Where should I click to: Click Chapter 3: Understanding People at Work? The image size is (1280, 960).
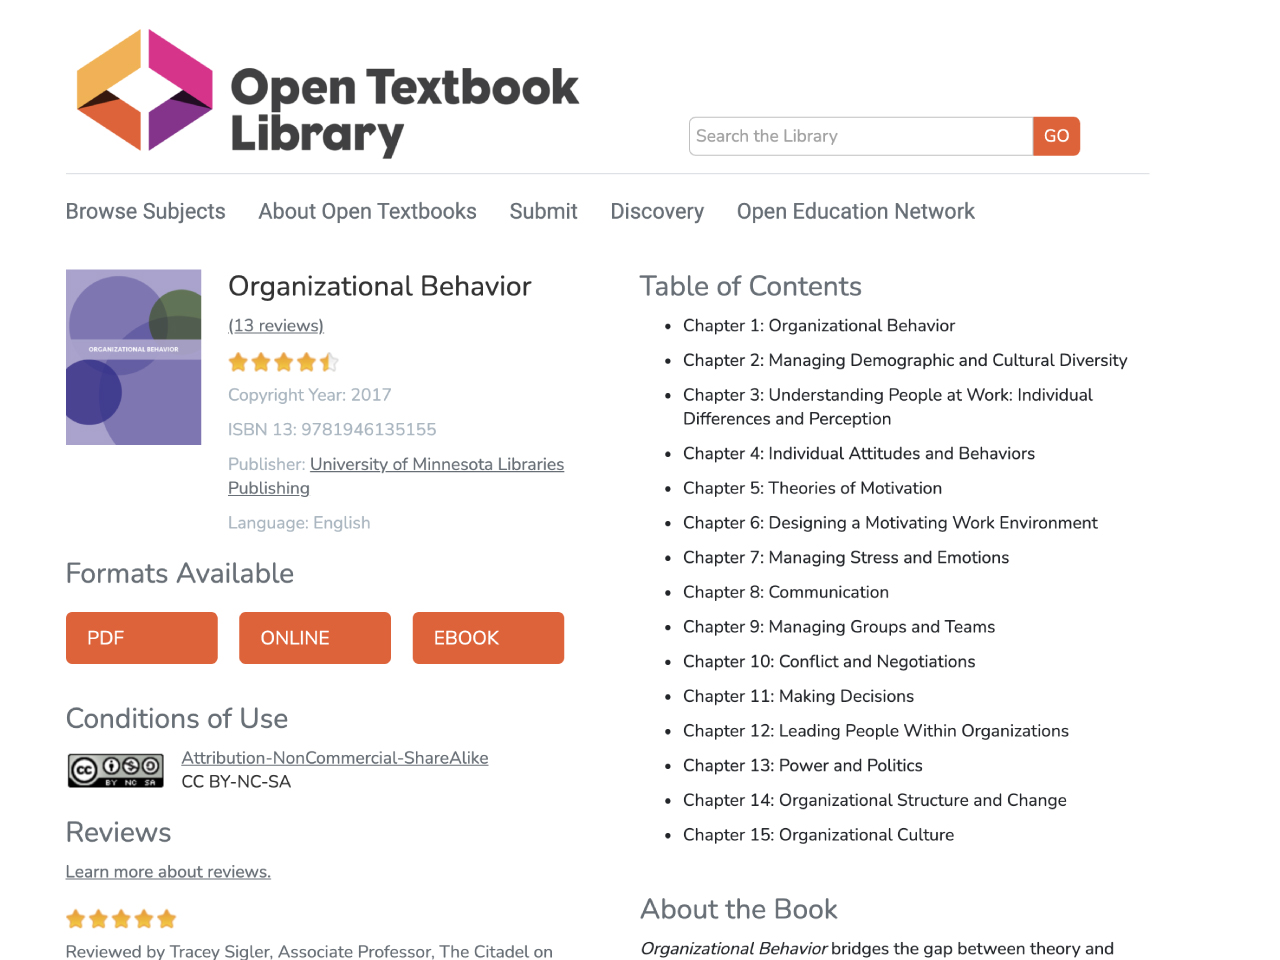888,407
